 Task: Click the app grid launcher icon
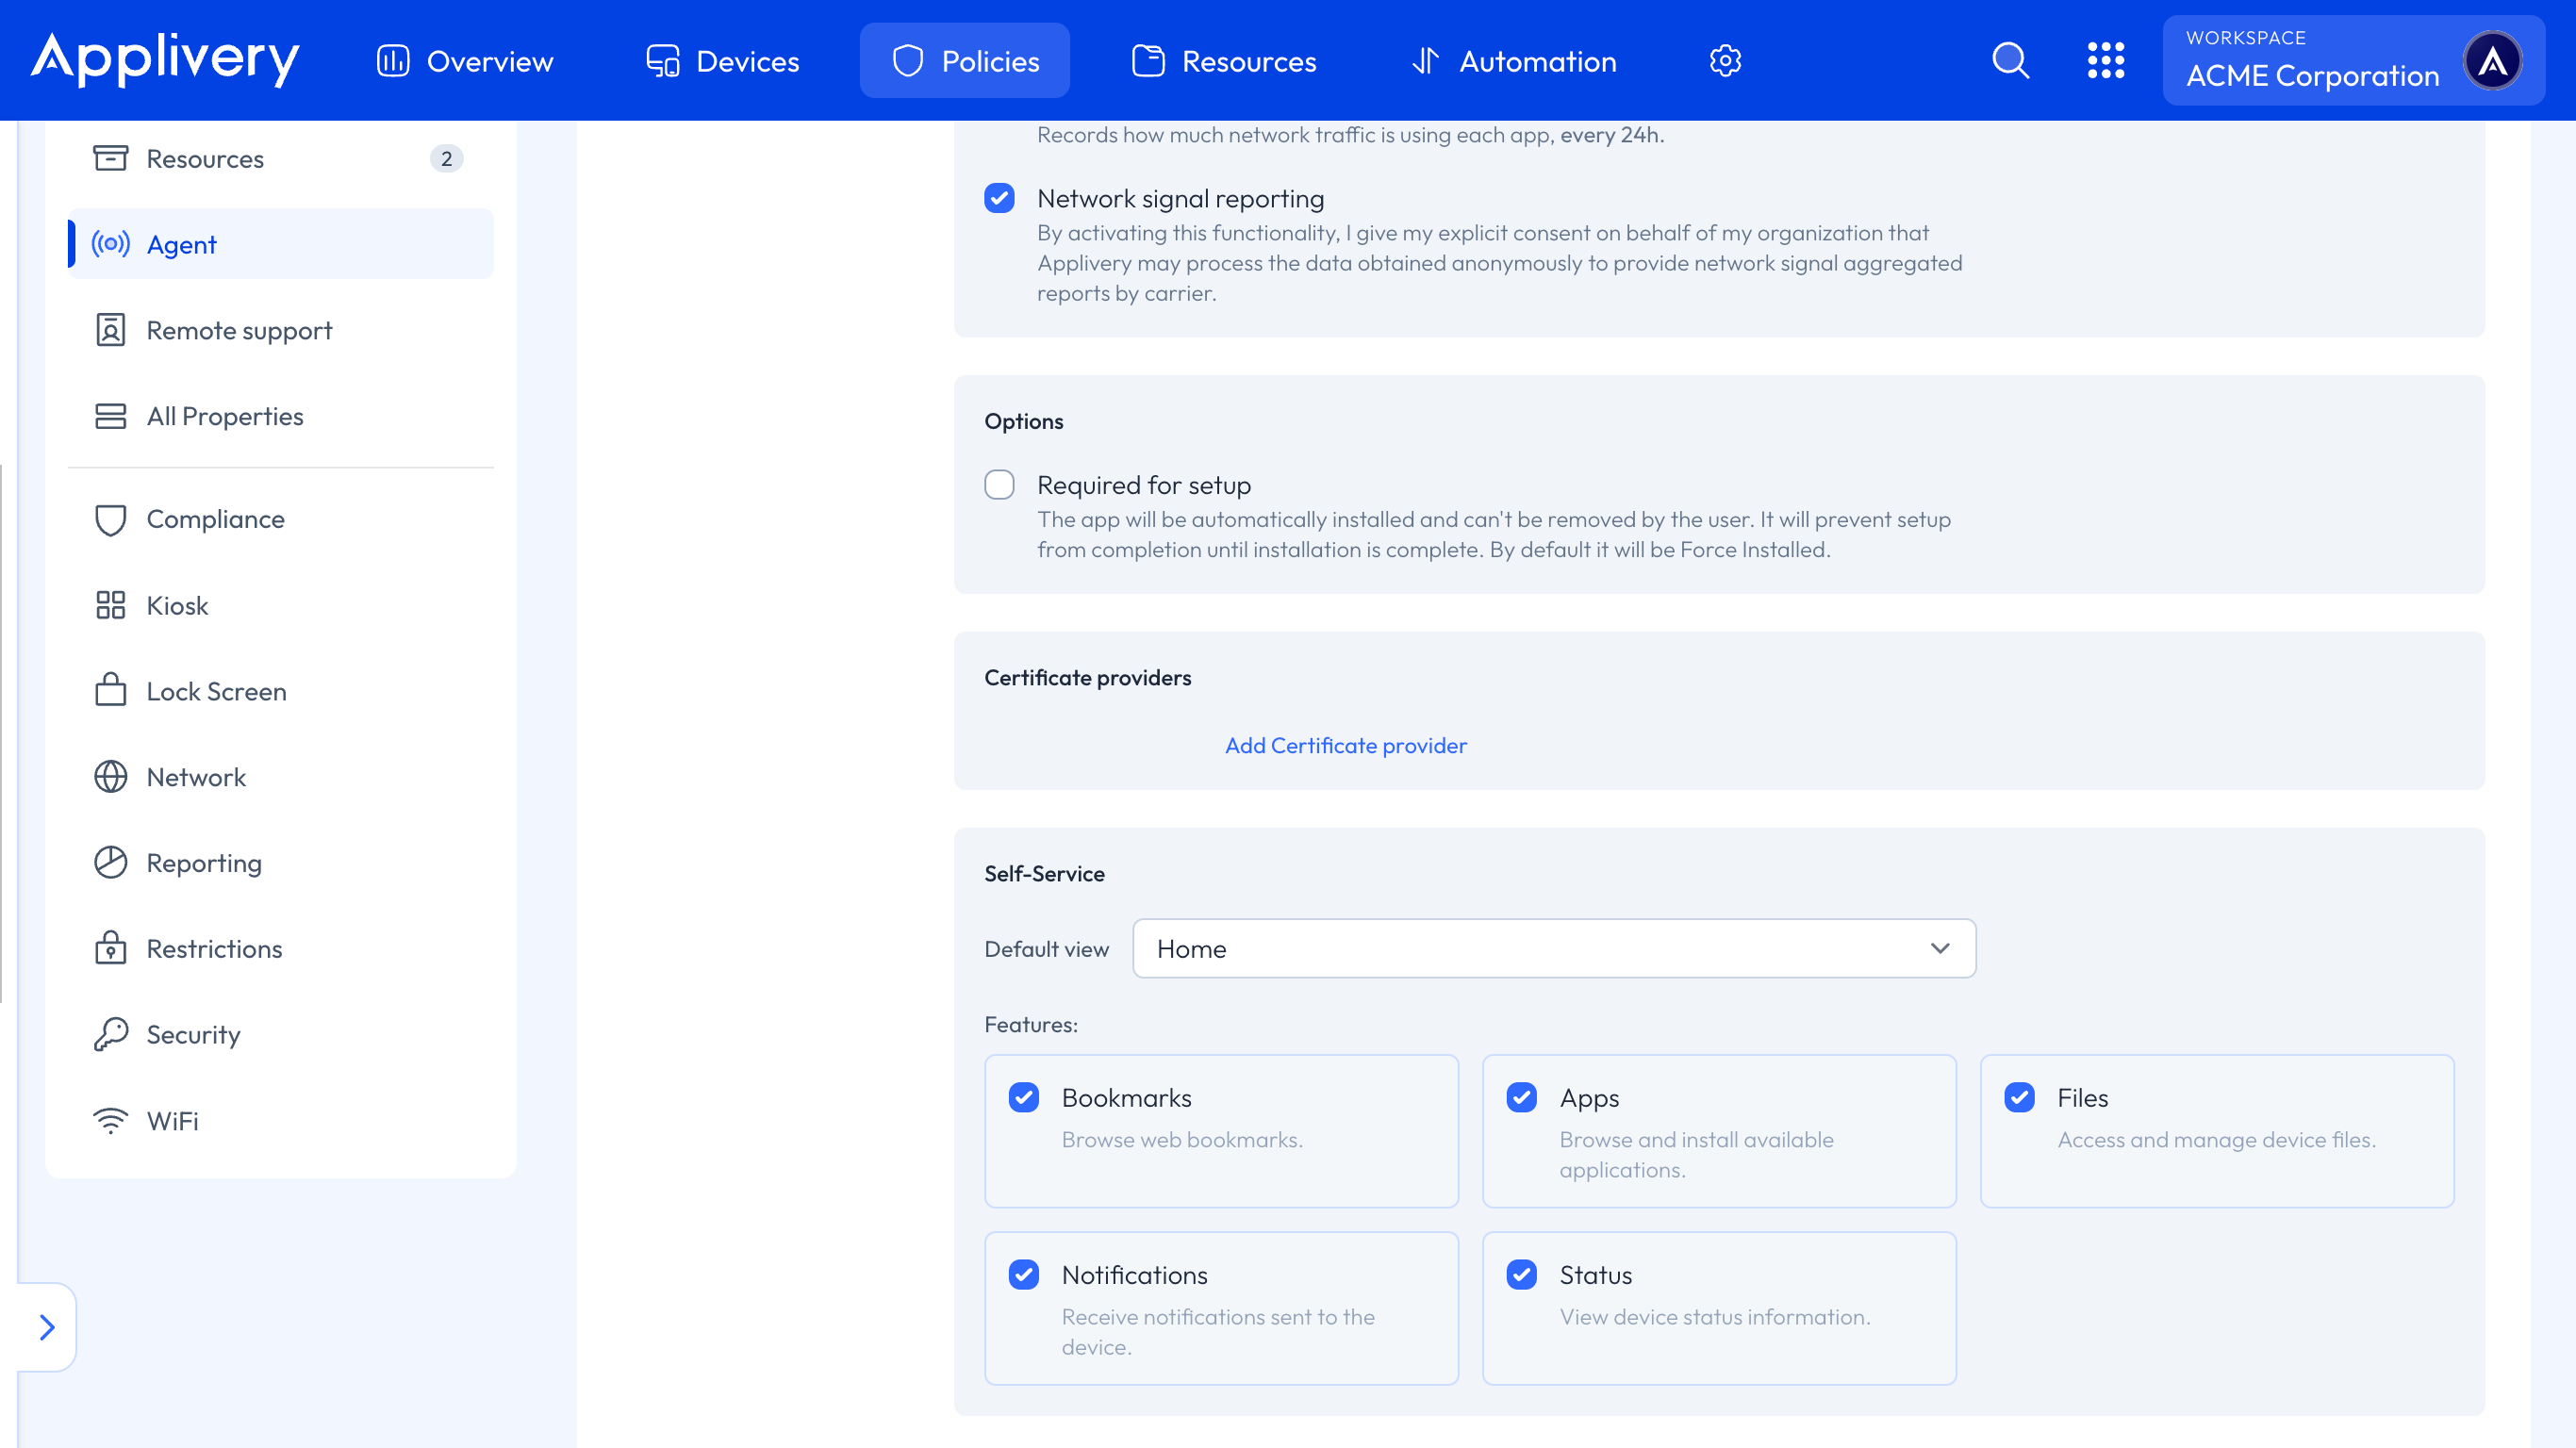pos(2107,60)
